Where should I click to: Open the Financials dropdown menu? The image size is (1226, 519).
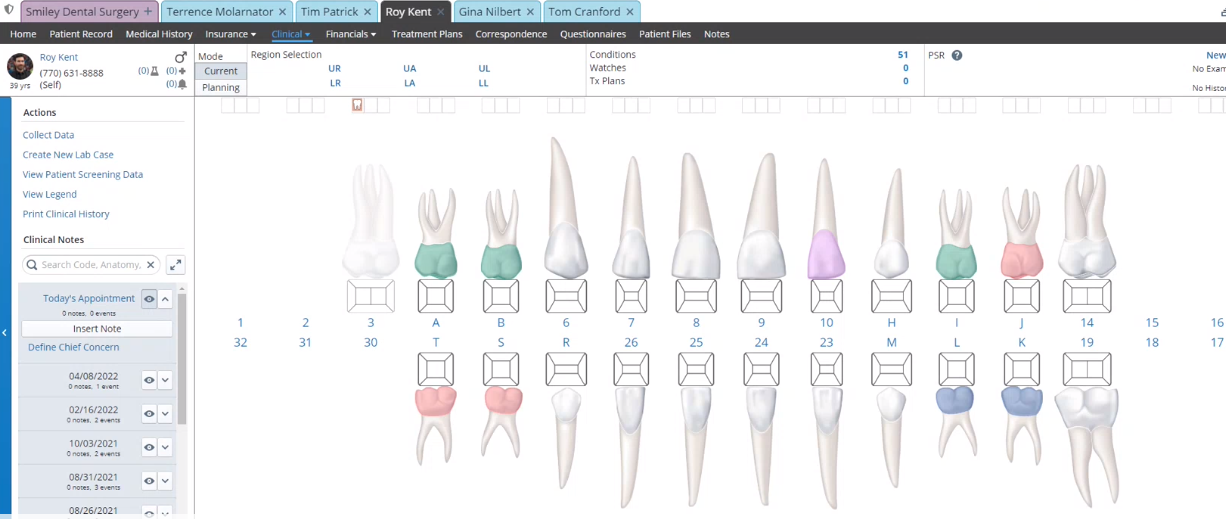pos(350,34)
